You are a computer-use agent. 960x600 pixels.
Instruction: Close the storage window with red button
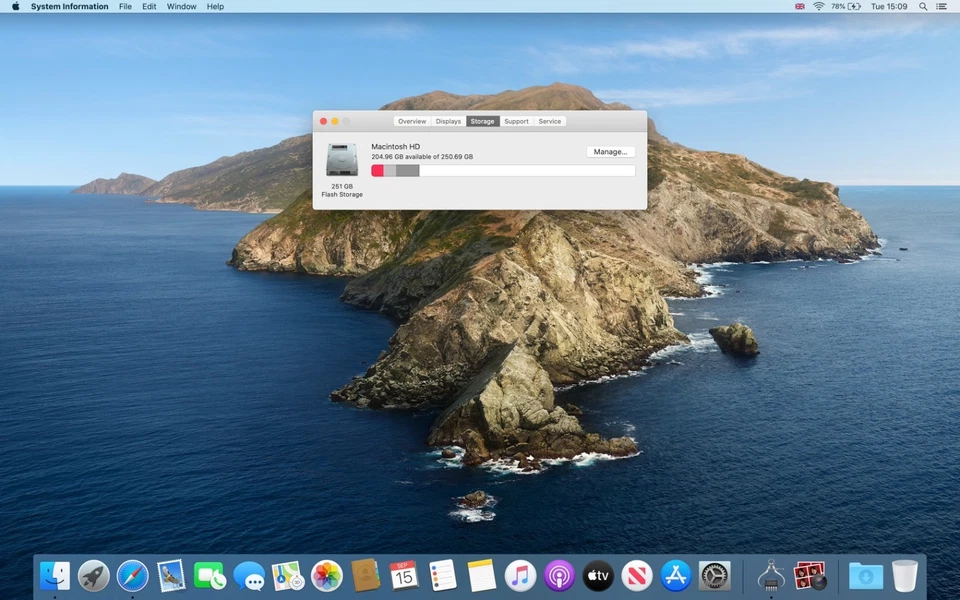click(x=323, y=121)
